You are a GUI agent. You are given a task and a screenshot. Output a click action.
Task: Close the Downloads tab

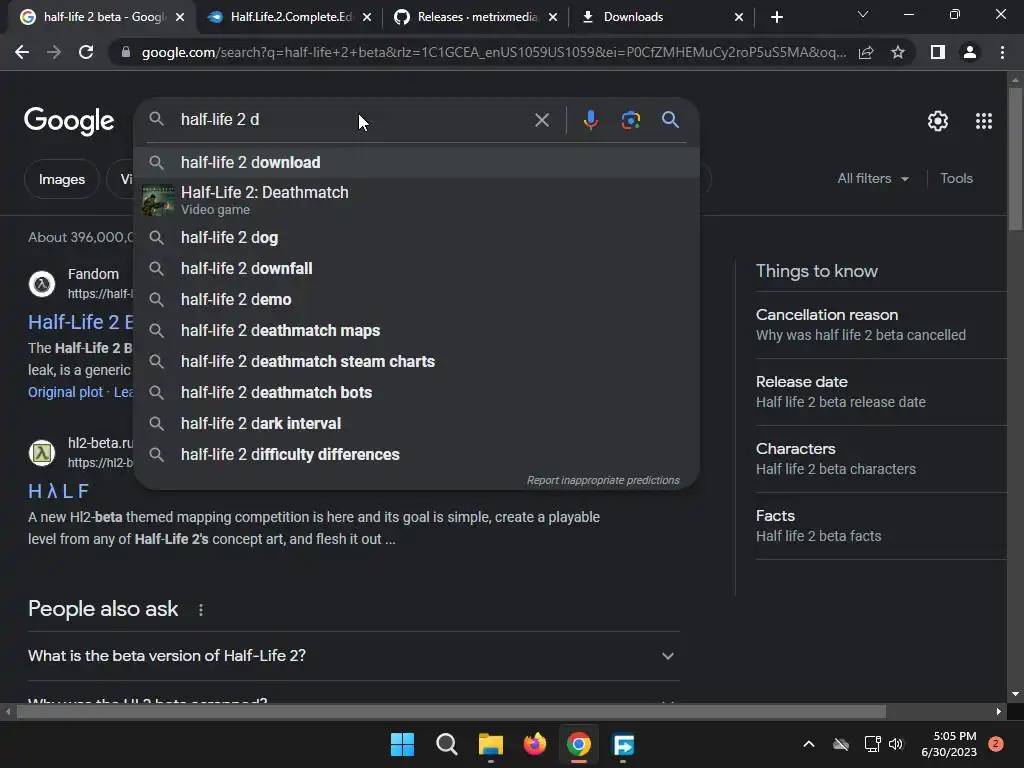[739, 17]
